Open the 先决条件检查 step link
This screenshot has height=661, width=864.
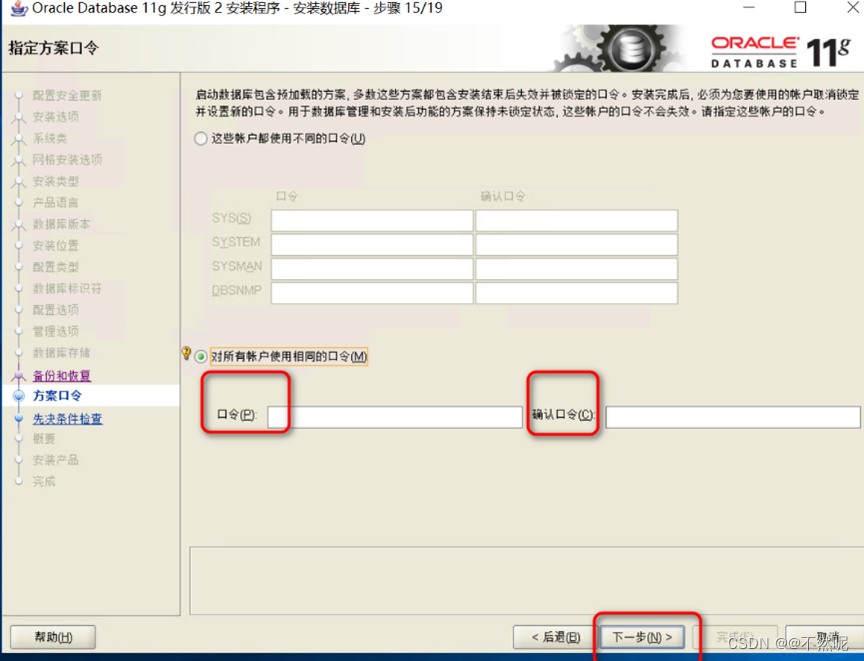coord(67,419)
